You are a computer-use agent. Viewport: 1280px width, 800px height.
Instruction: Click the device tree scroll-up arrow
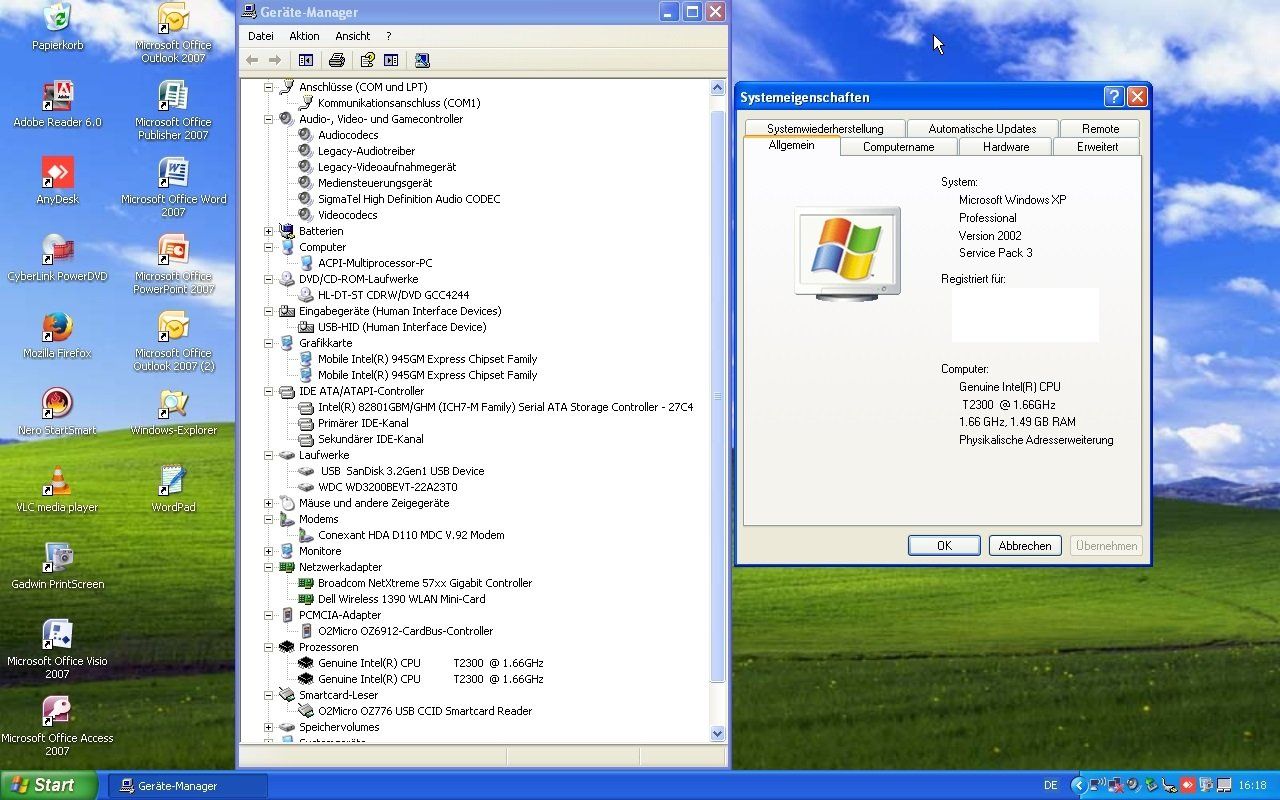717,88
